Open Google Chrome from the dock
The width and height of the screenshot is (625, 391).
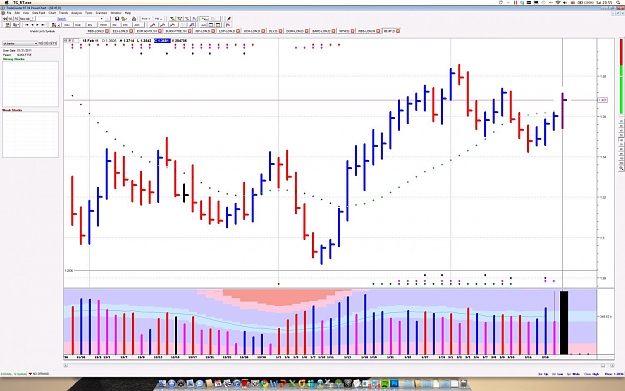[x=264, y=383]
